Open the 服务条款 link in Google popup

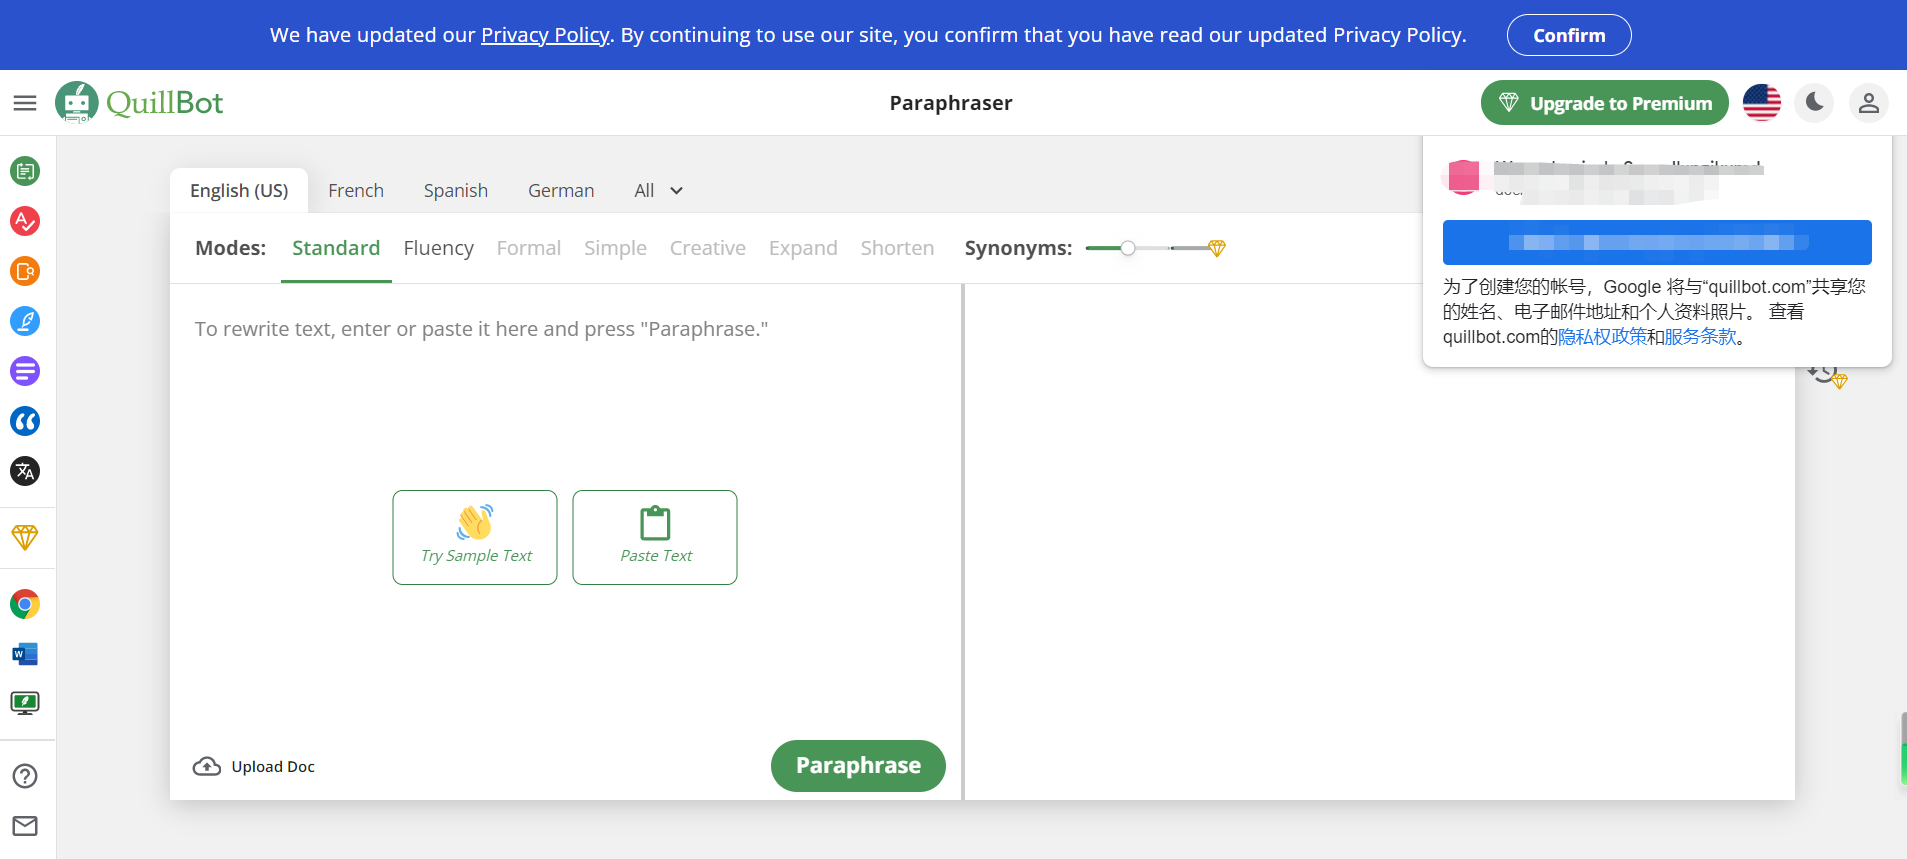pos(1701,337)
